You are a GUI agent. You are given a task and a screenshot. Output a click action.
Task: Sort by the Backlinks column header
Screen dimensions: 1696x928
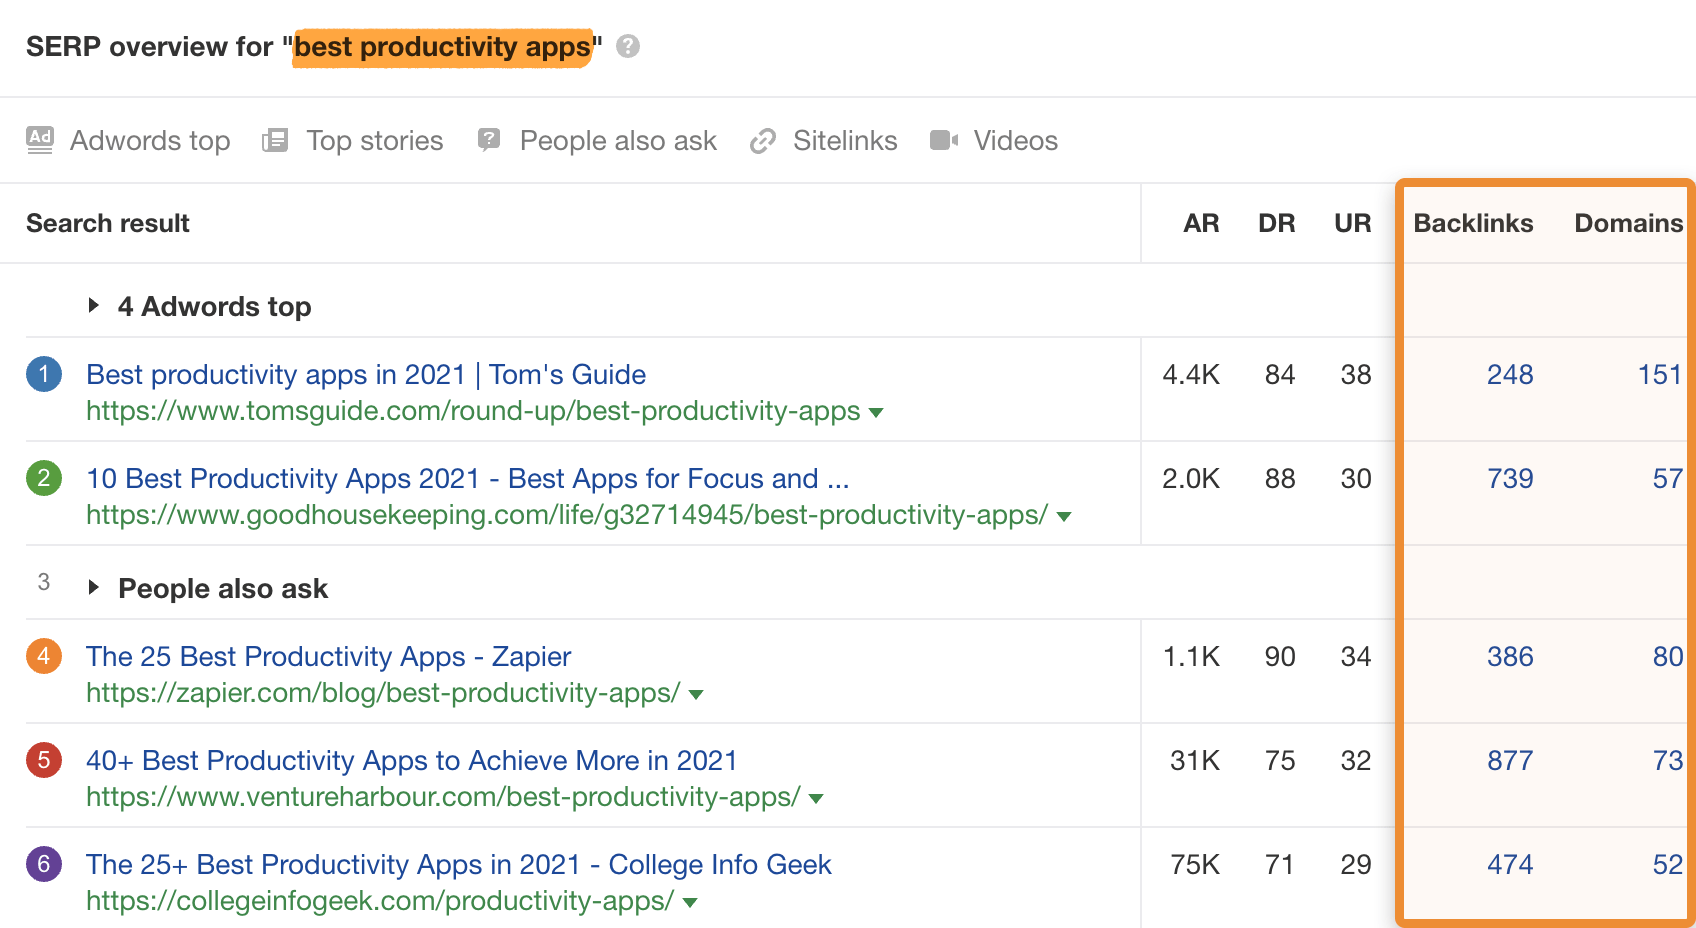tap(1472, 223)
